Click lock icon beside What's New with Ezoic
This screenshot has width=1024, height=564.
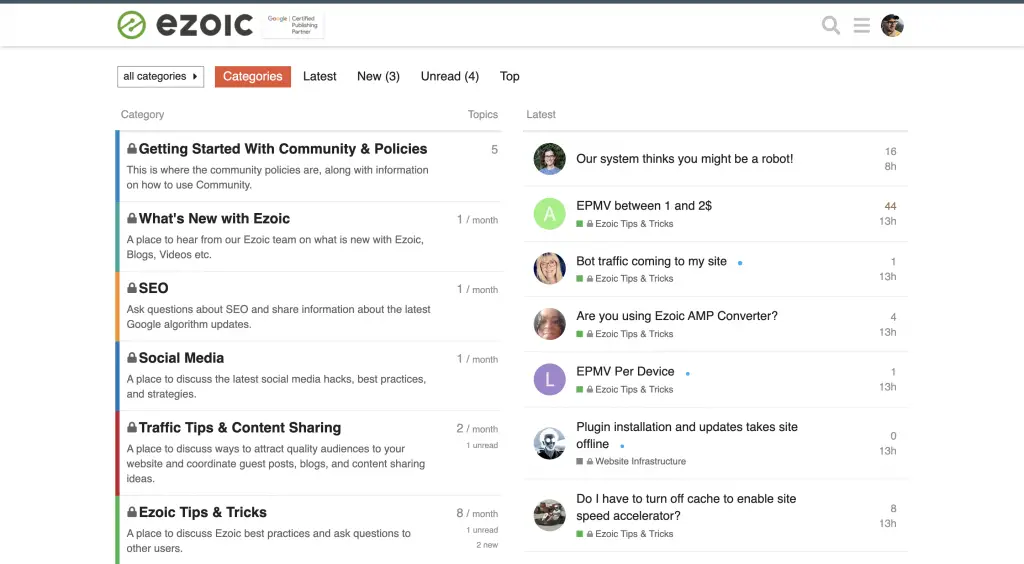point(132,218)
